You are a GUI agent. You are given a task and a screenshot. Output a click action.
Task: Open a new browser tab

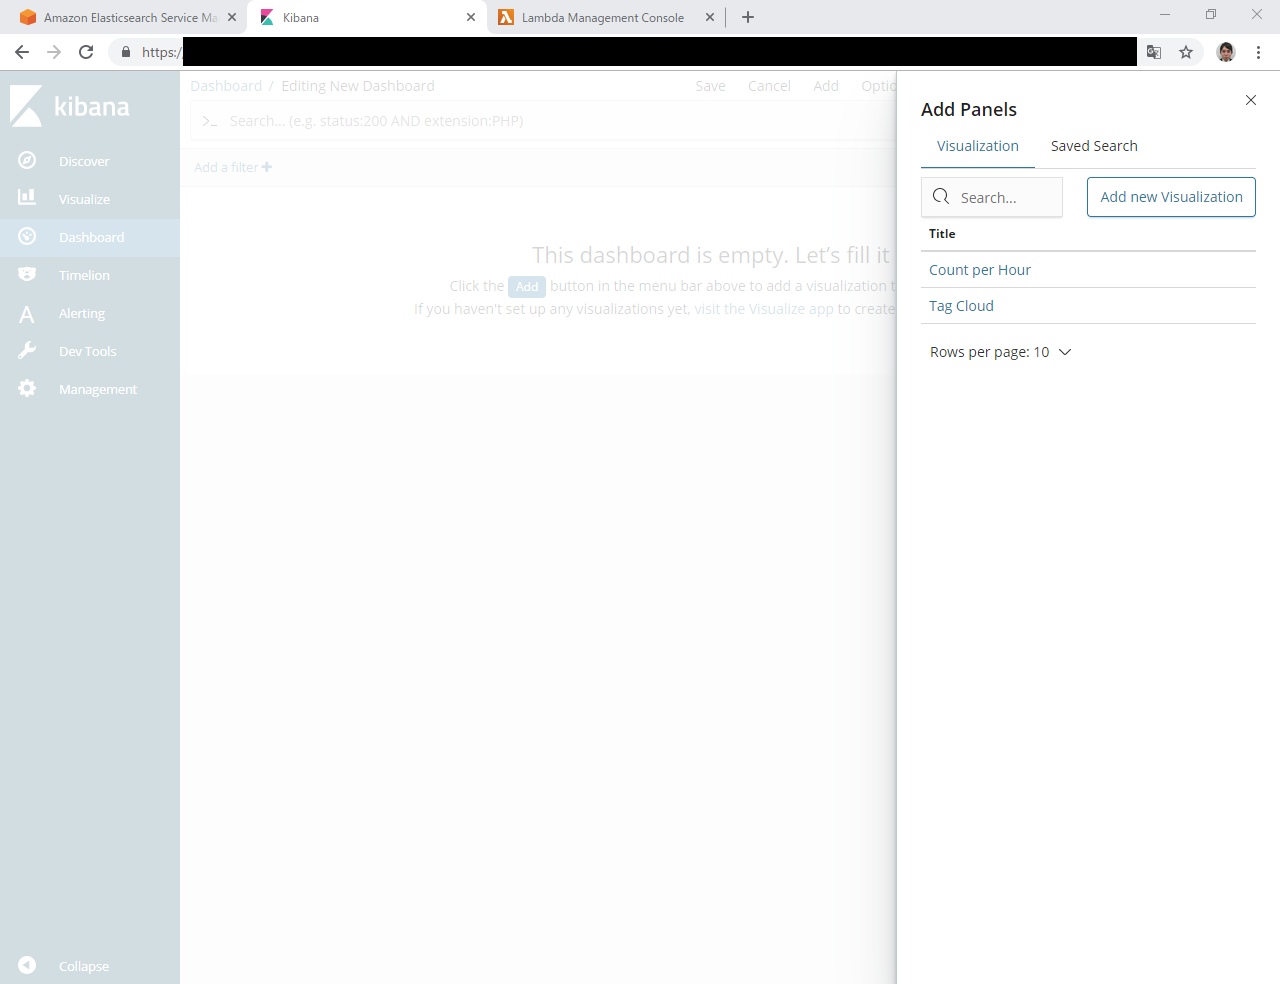pyautogui.click(x=748, y=17)
